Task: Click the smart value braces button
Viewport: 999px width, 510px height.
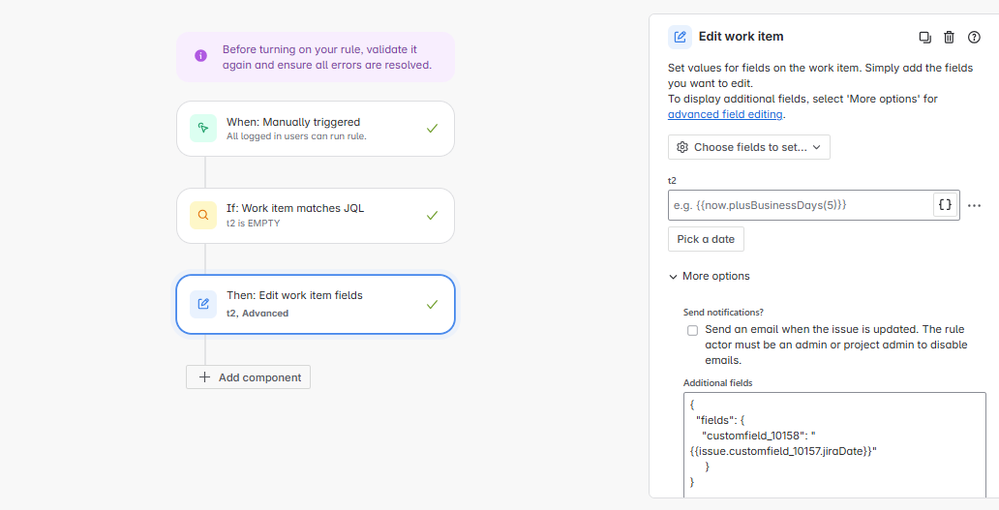Action: [945, 205]
